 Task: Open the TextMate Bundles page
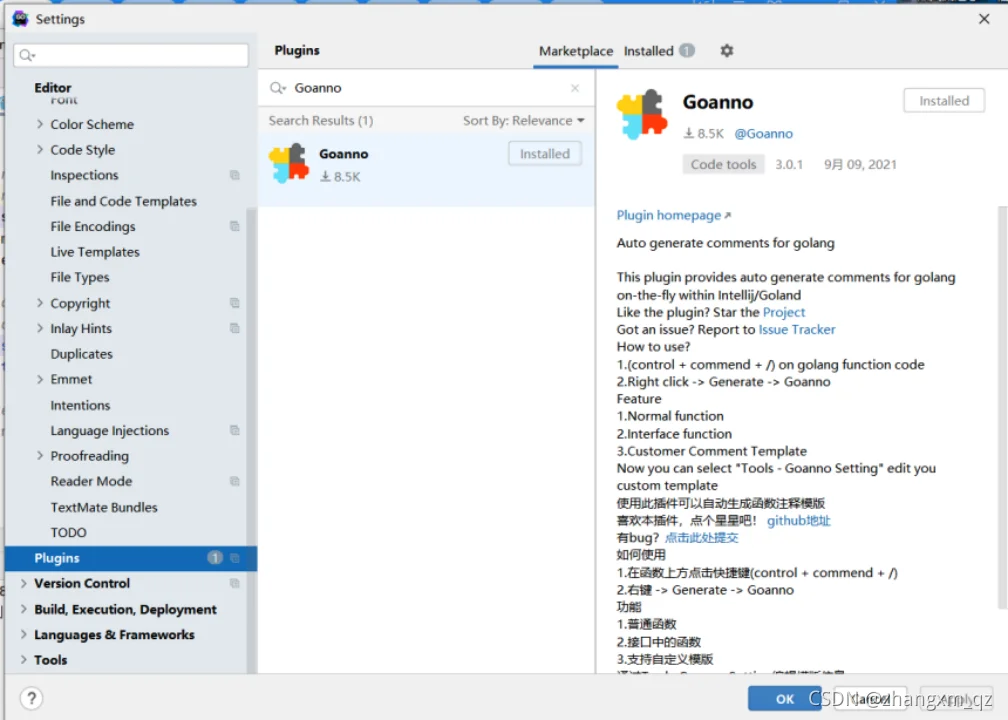point(104,507)
